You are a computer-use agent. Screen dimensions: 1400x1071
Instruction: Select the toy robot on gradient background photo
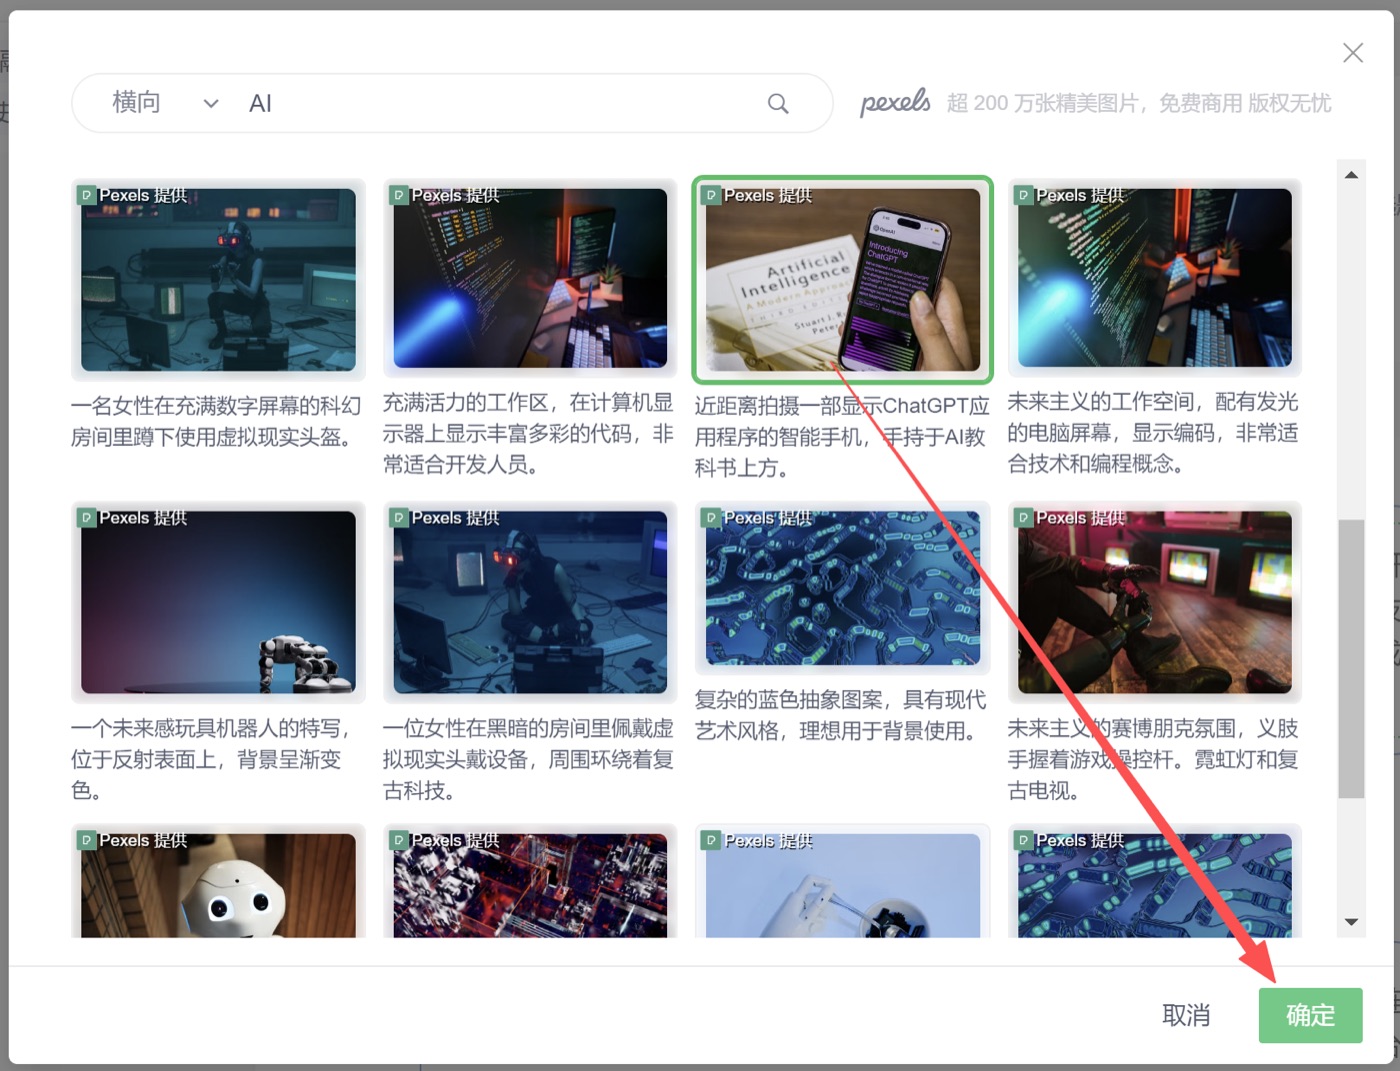[218, 602]
